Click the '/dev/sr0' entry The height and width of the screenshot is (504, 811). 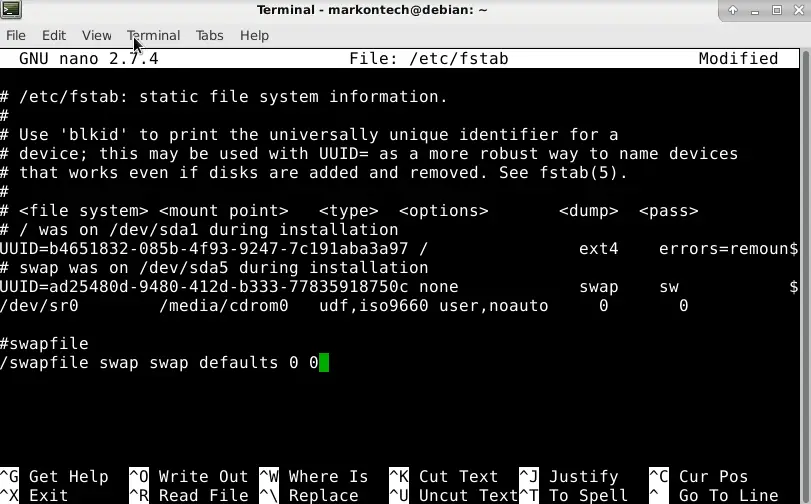(39, 306)
